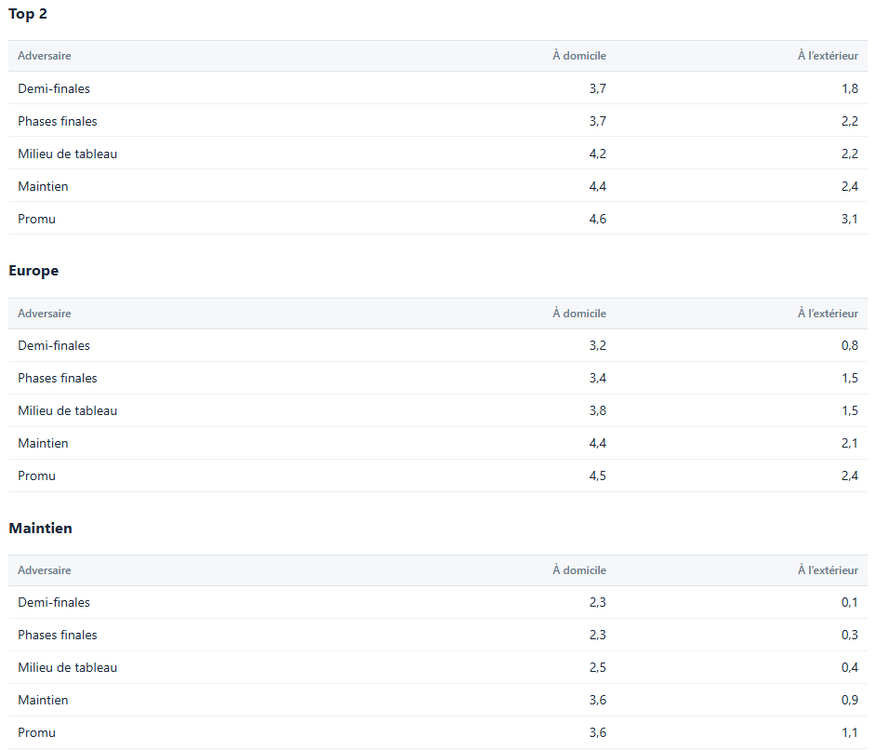The height and width of the screenshot is (750, 876).
Task: Select Promu row label in Top 2 table
Action: click(x=37, y=219)
